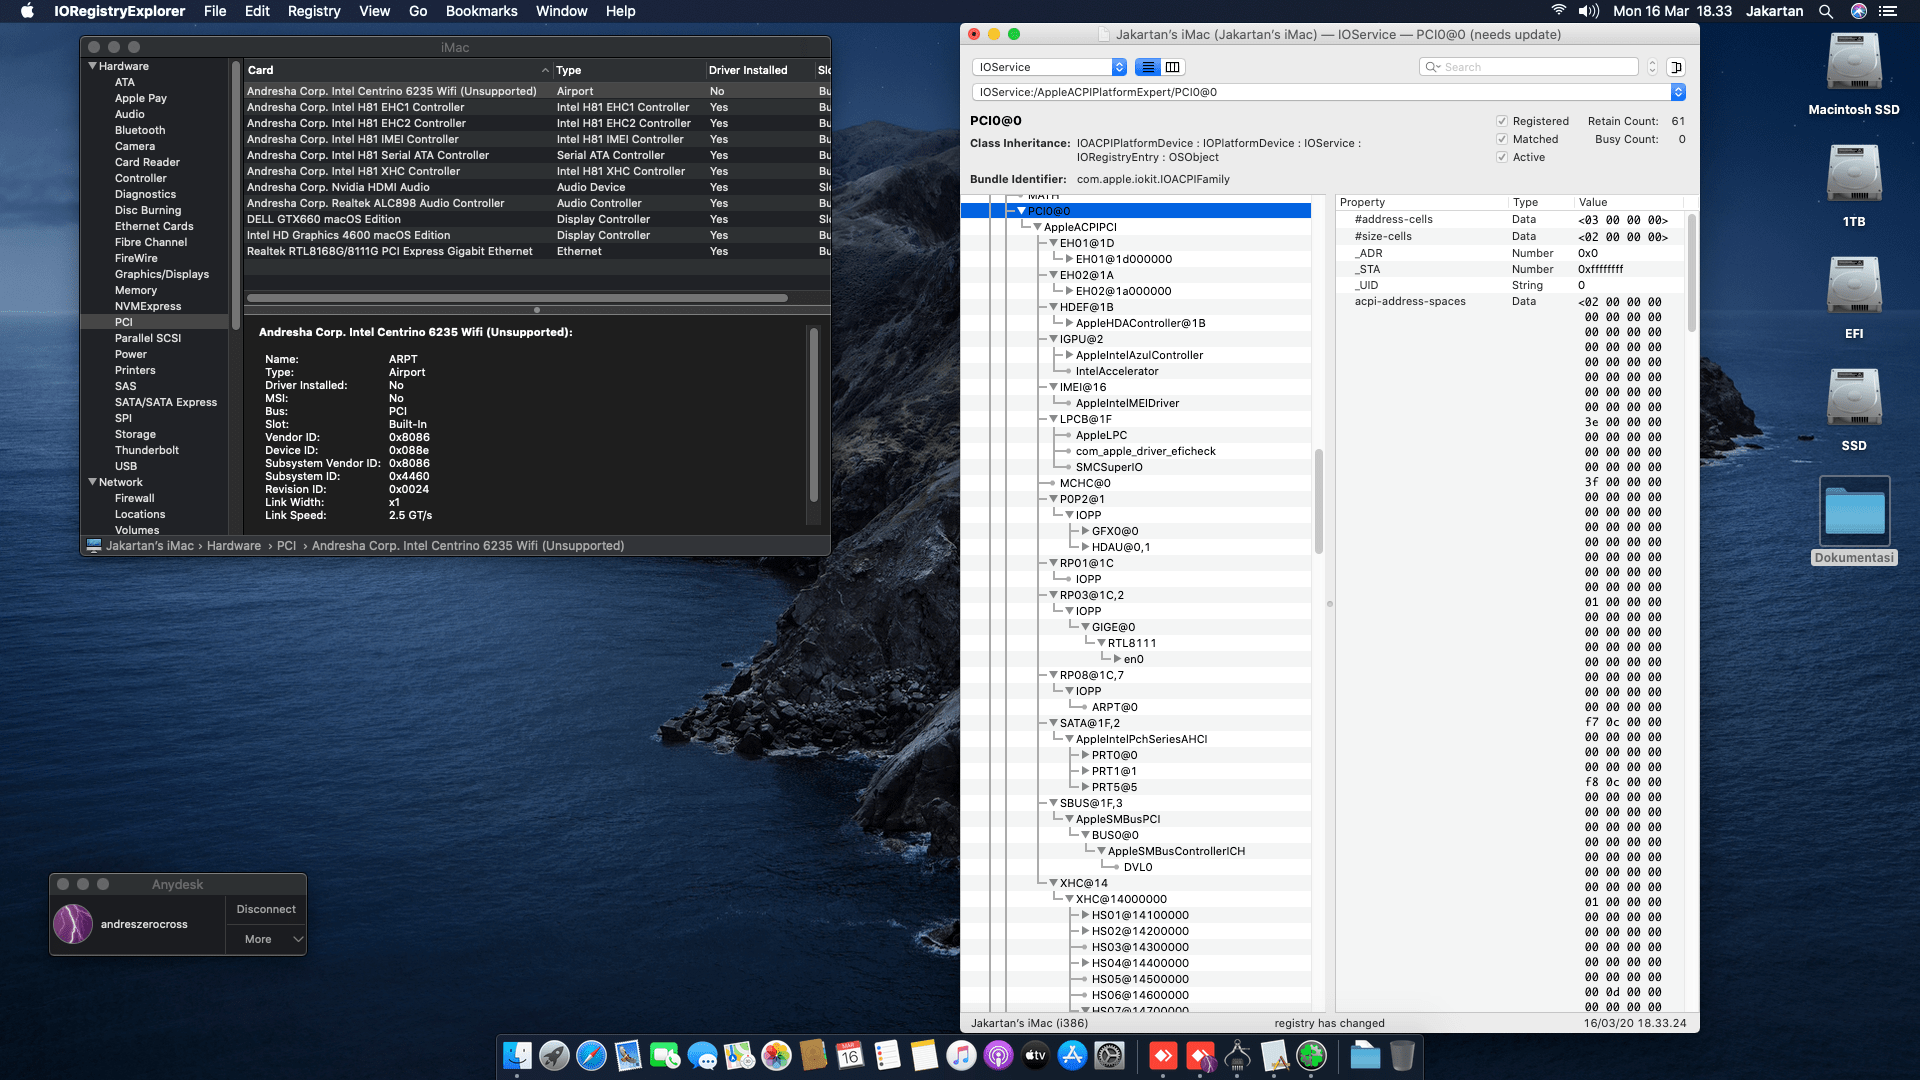Click the Hardware breadcrumb in the path bar

pos(234,546)
